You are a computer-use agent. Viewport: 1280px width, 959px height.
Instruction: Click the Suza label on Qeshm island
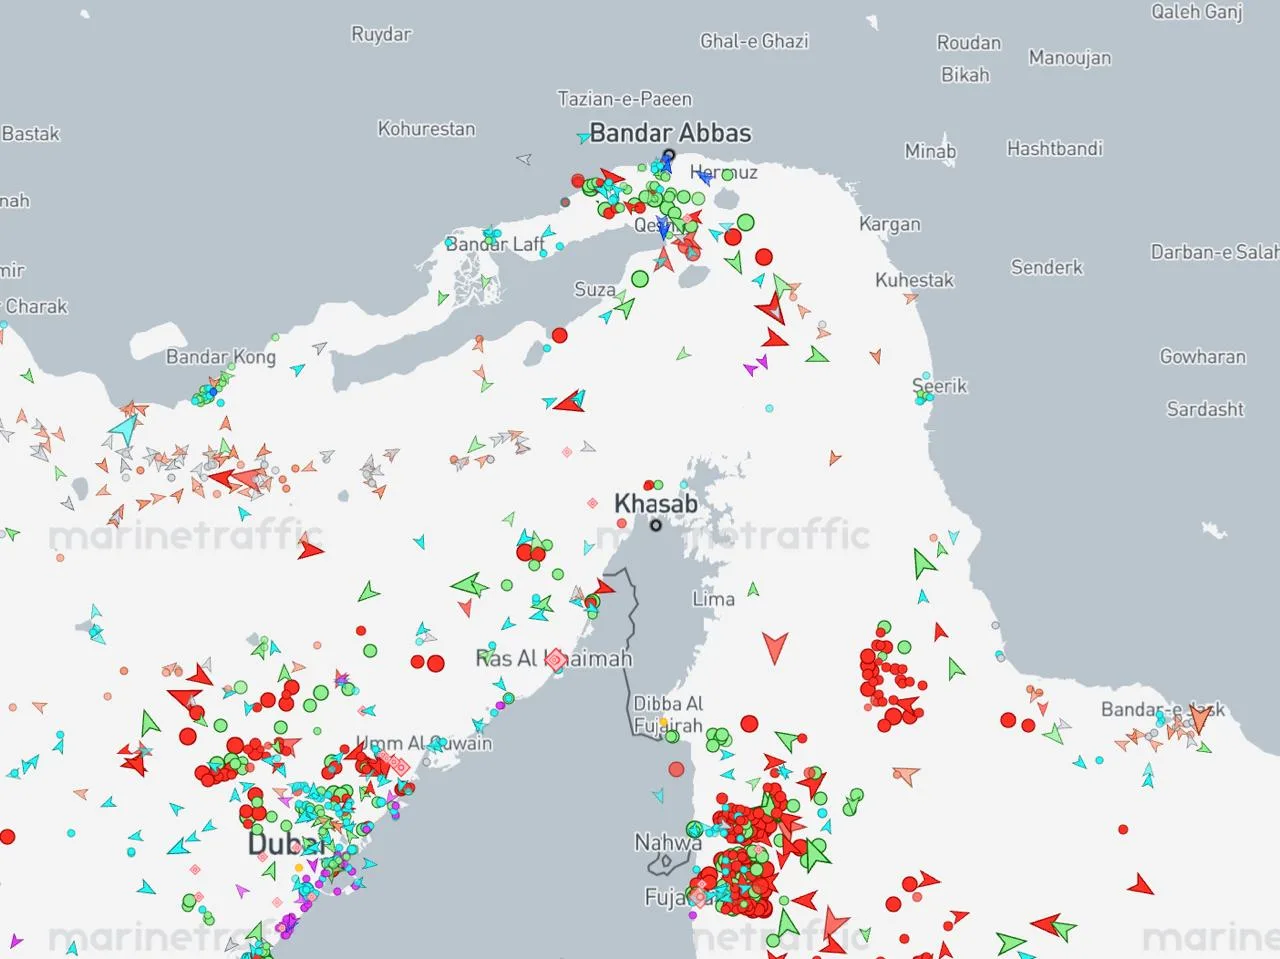(x=595, y=289)
